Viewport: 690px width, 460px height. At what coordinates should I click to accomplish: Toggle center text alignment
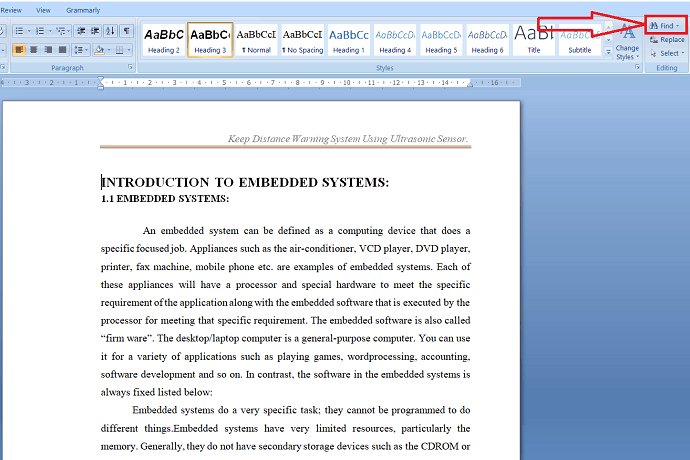(x=33, y=50)
